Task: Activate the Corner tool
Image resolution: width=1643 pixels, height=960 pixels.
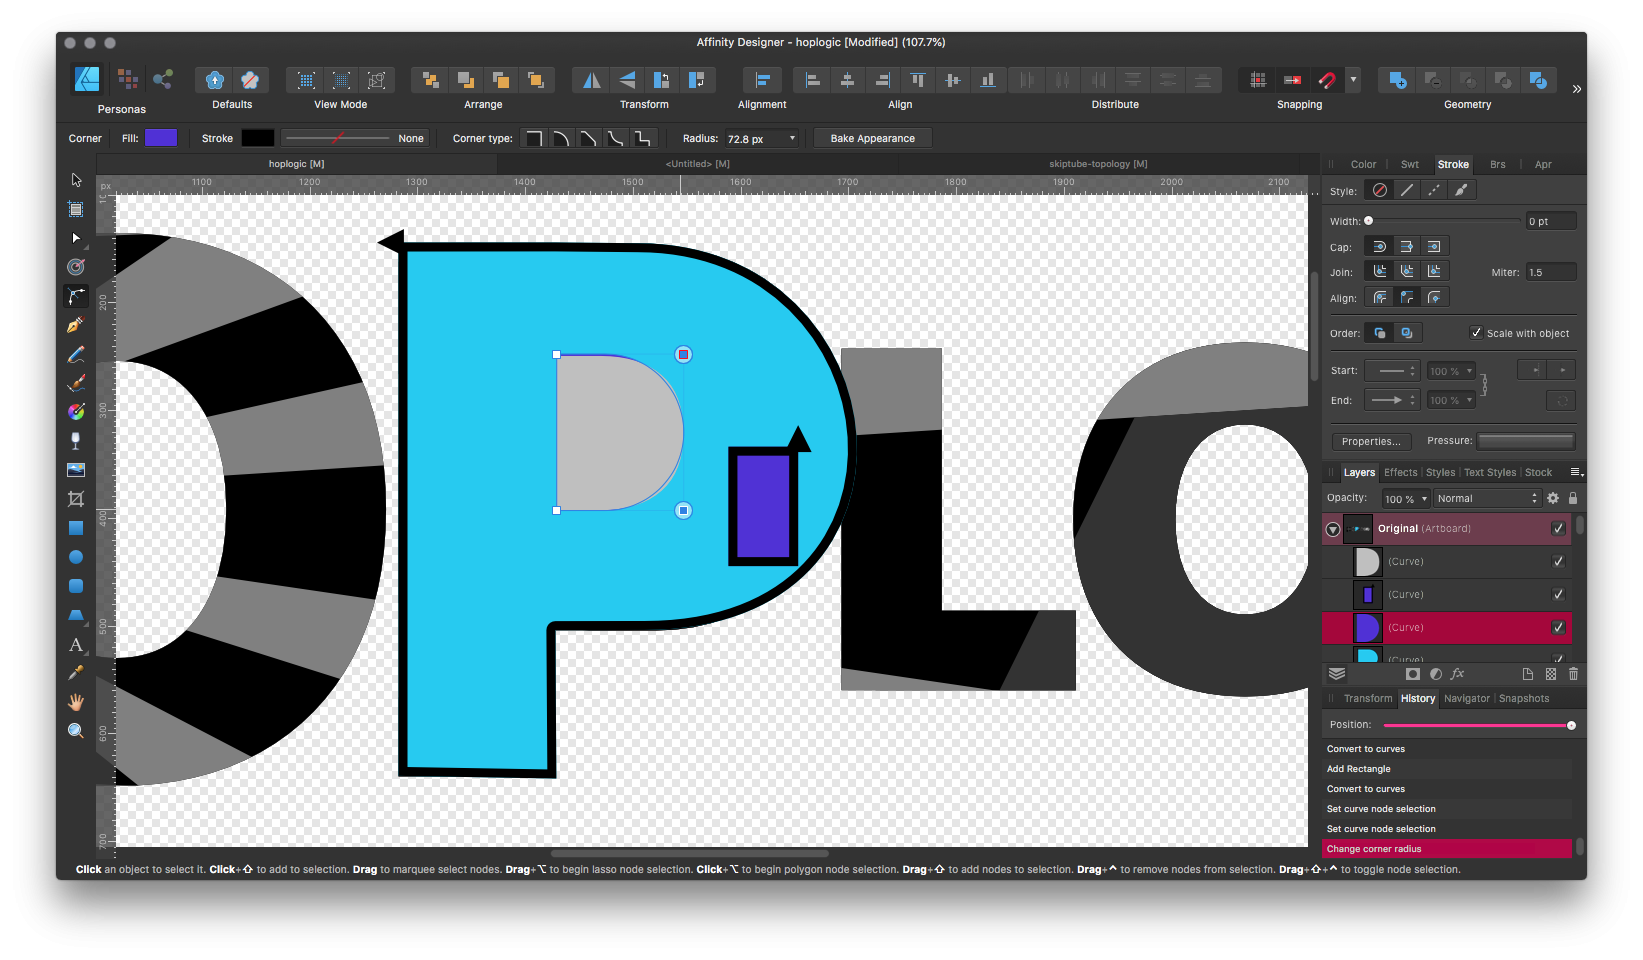Action: (76, 296)
